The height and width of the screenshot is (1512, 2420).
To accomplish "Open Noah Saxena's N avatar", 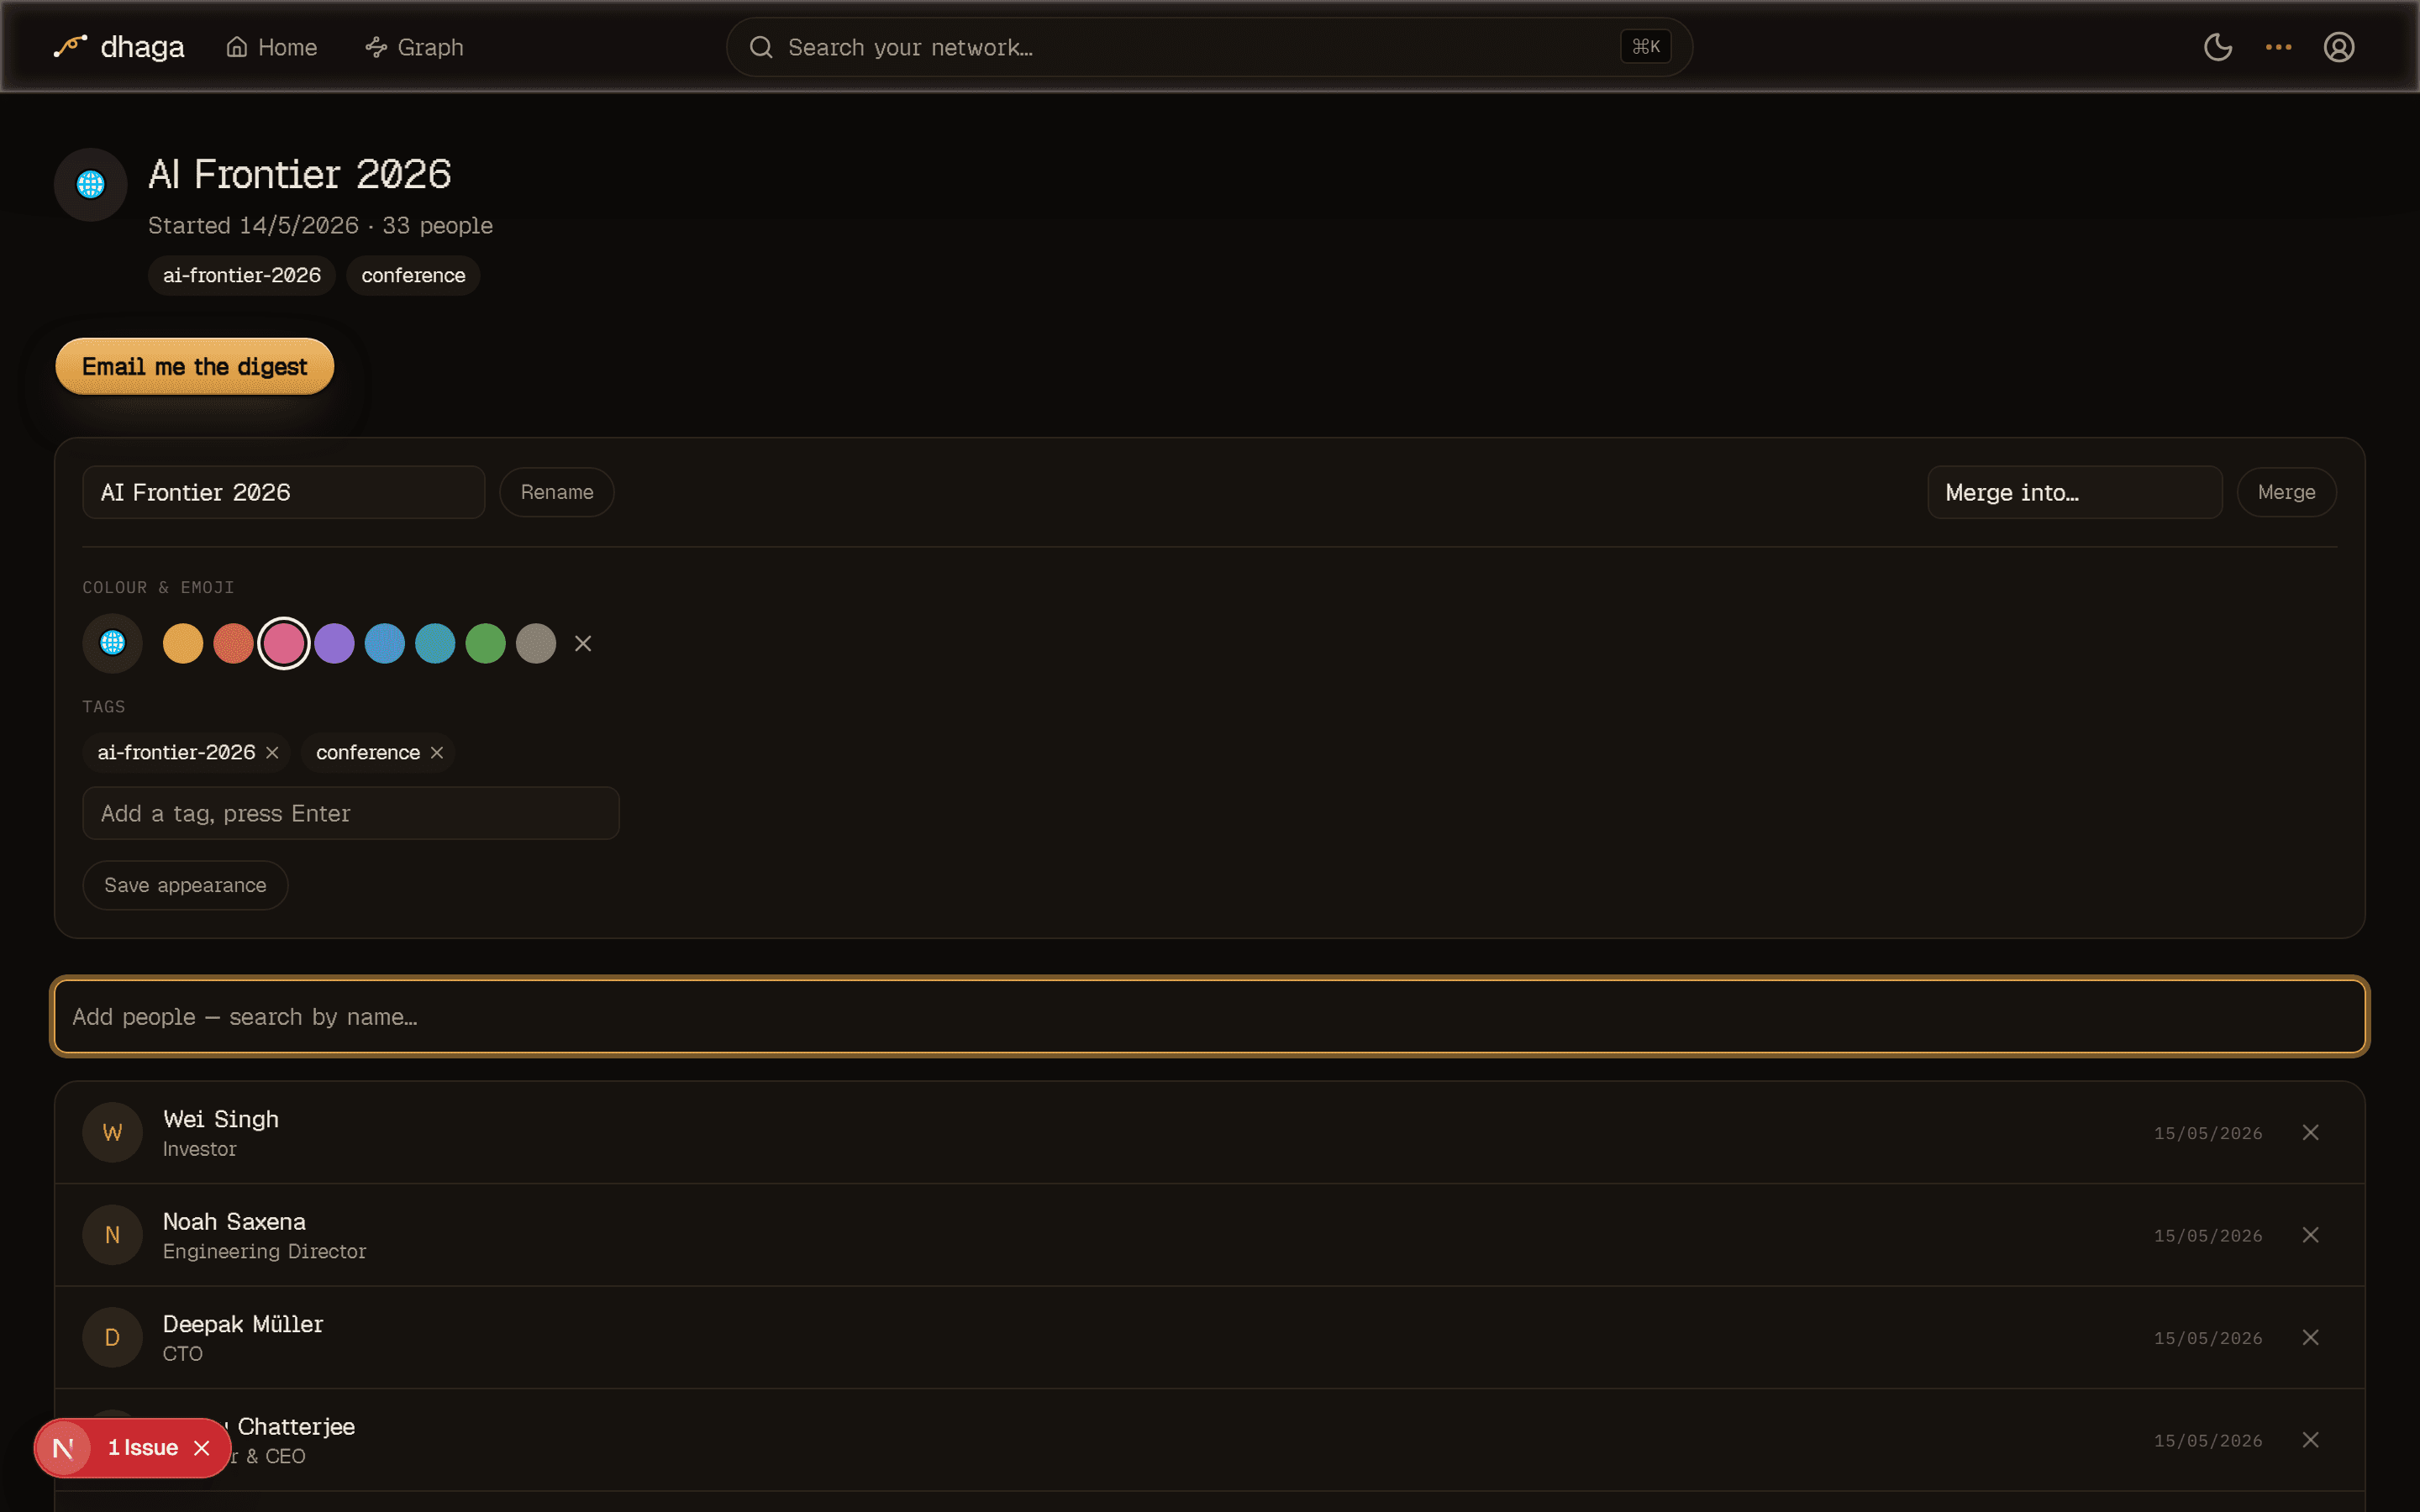I will (x=113, y=1235).
